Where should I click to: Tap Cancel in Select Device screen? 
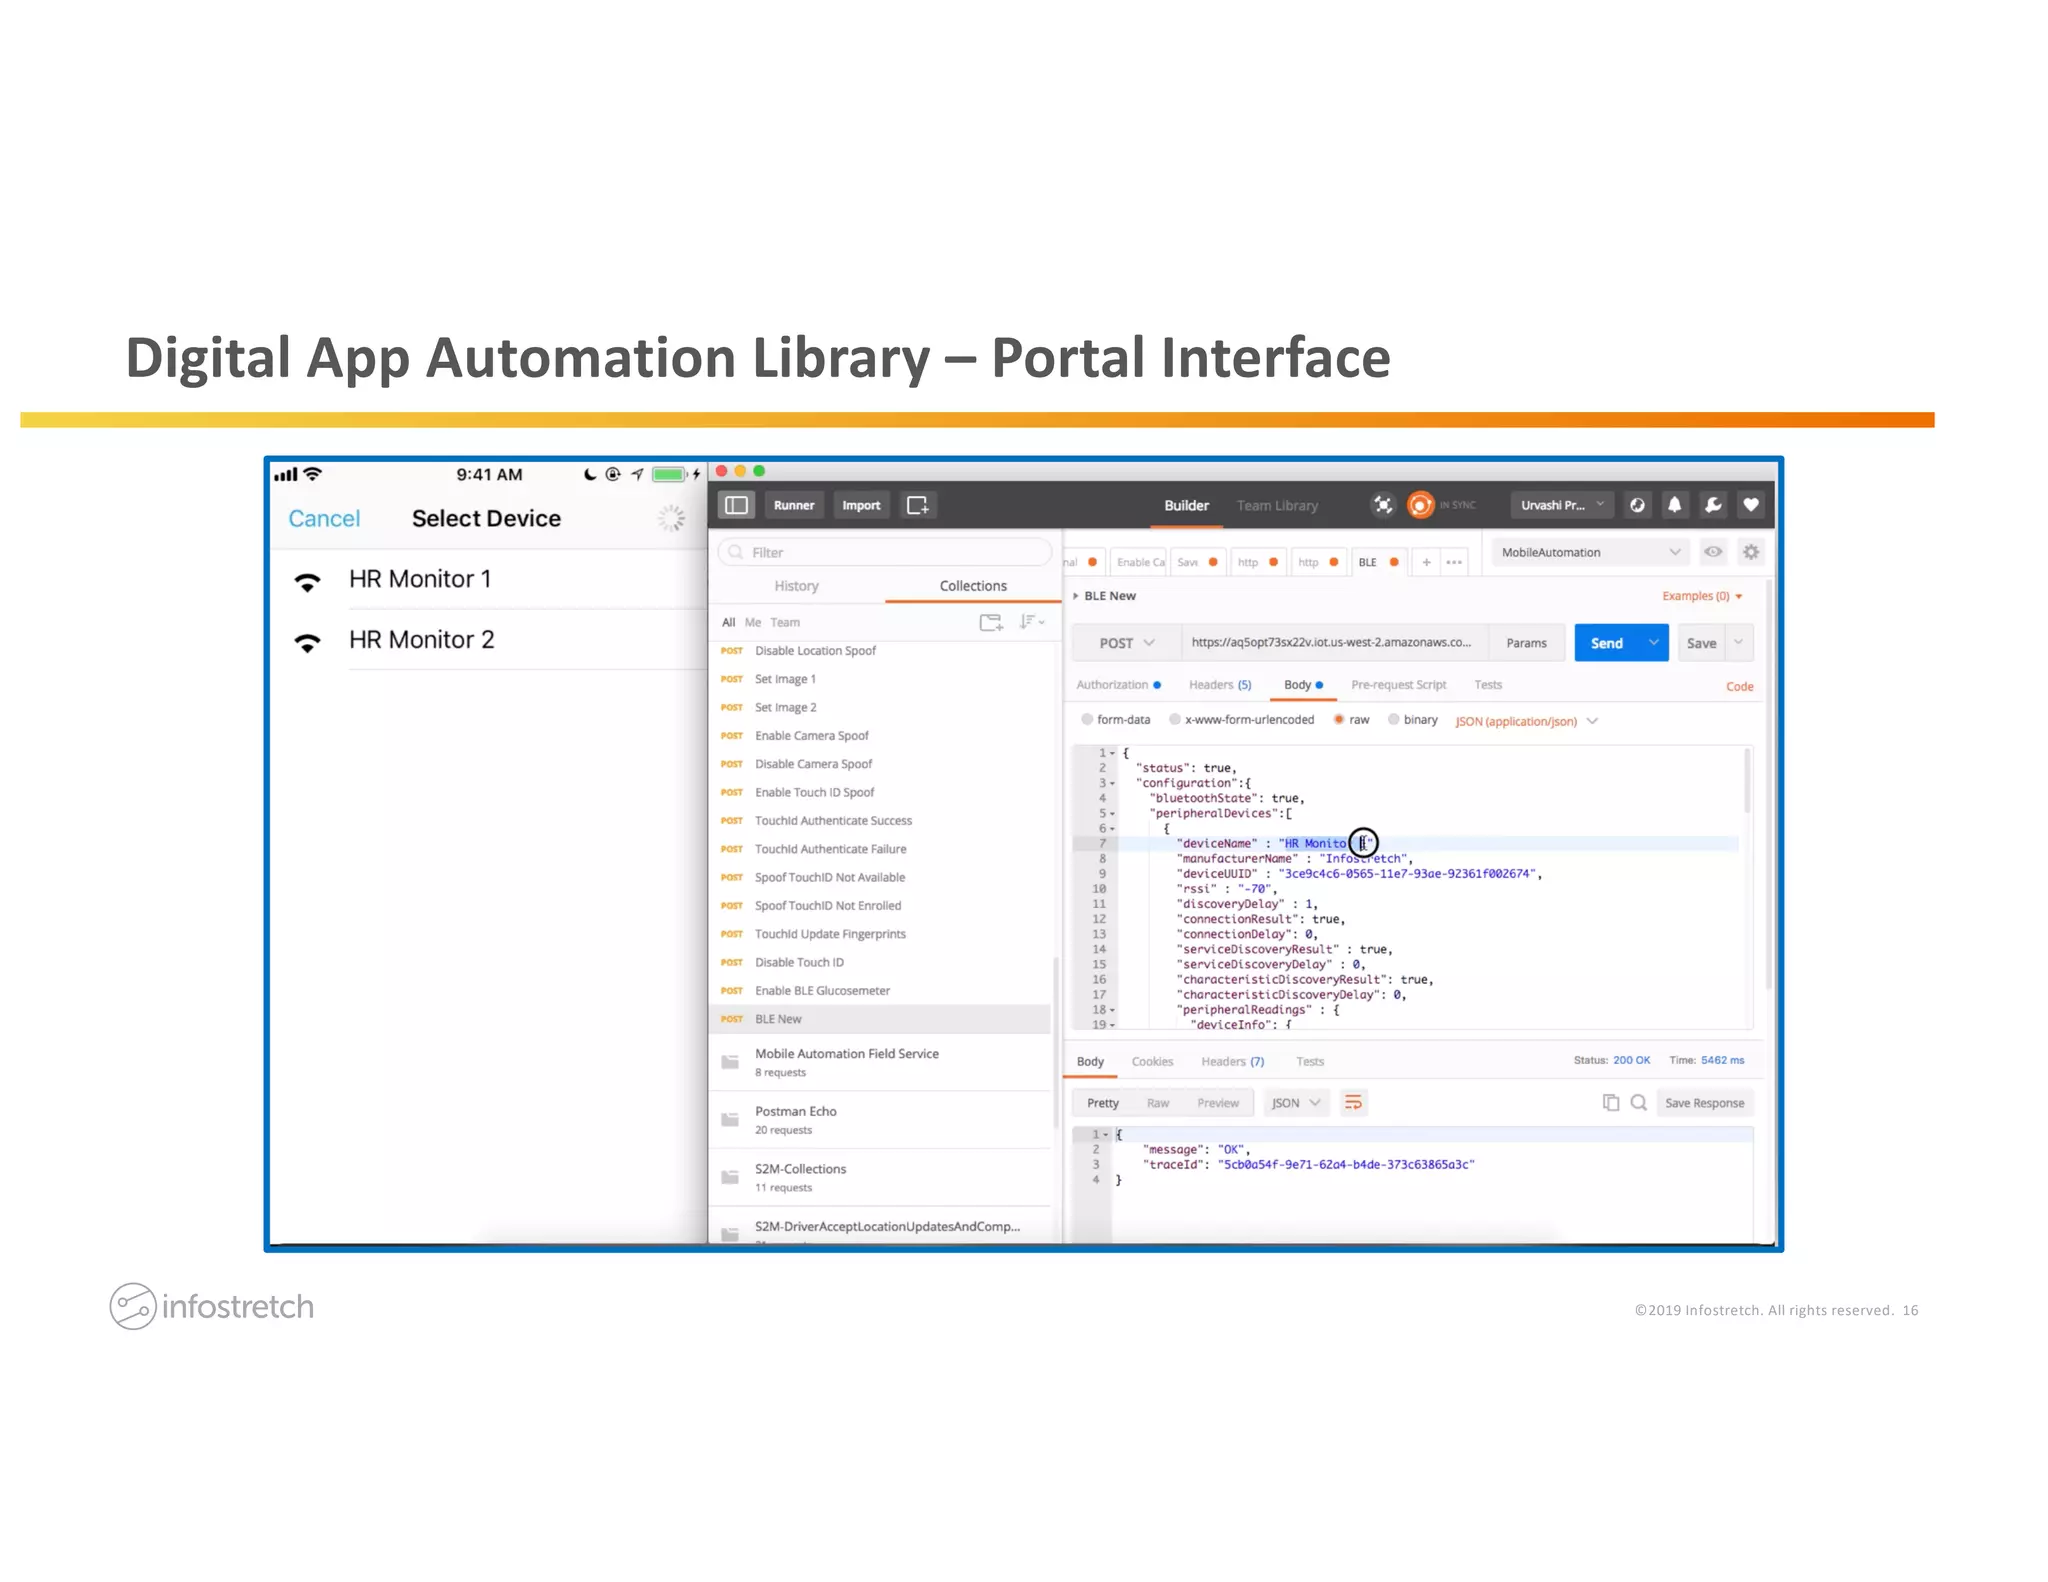coord(324,519)
